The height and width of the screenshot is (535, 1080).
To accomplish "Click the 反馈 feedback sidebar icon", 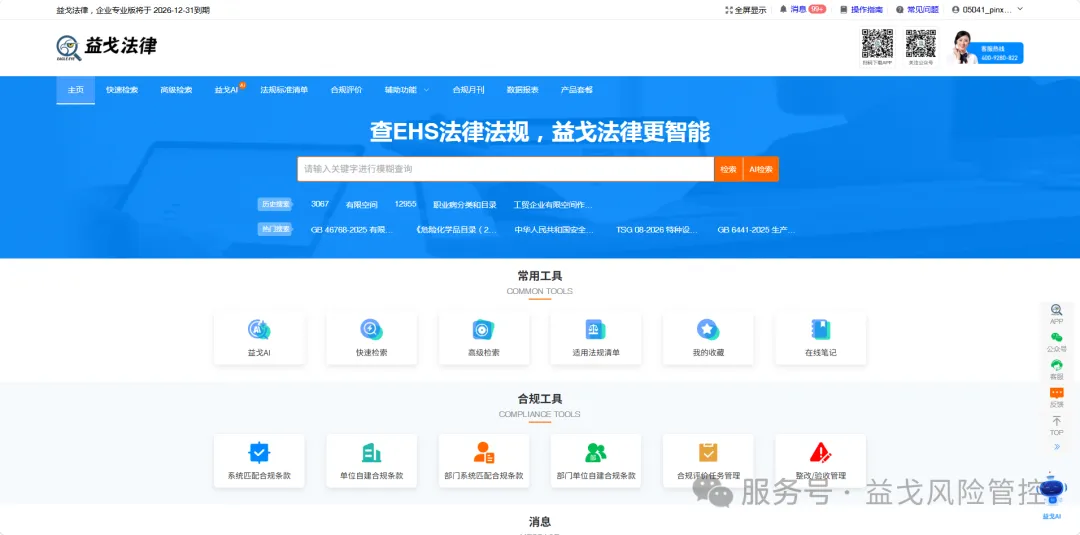I will click(x=1056, y=392).
